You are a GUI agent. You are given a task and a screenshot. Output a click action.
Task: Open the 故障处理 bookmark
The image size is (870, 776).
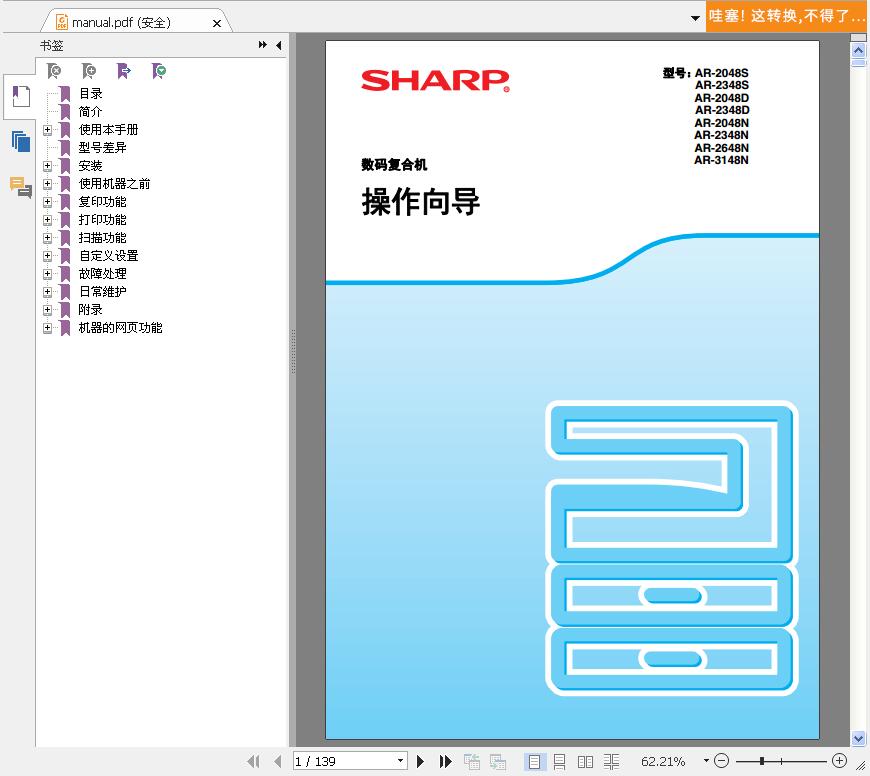coord(103,273)
